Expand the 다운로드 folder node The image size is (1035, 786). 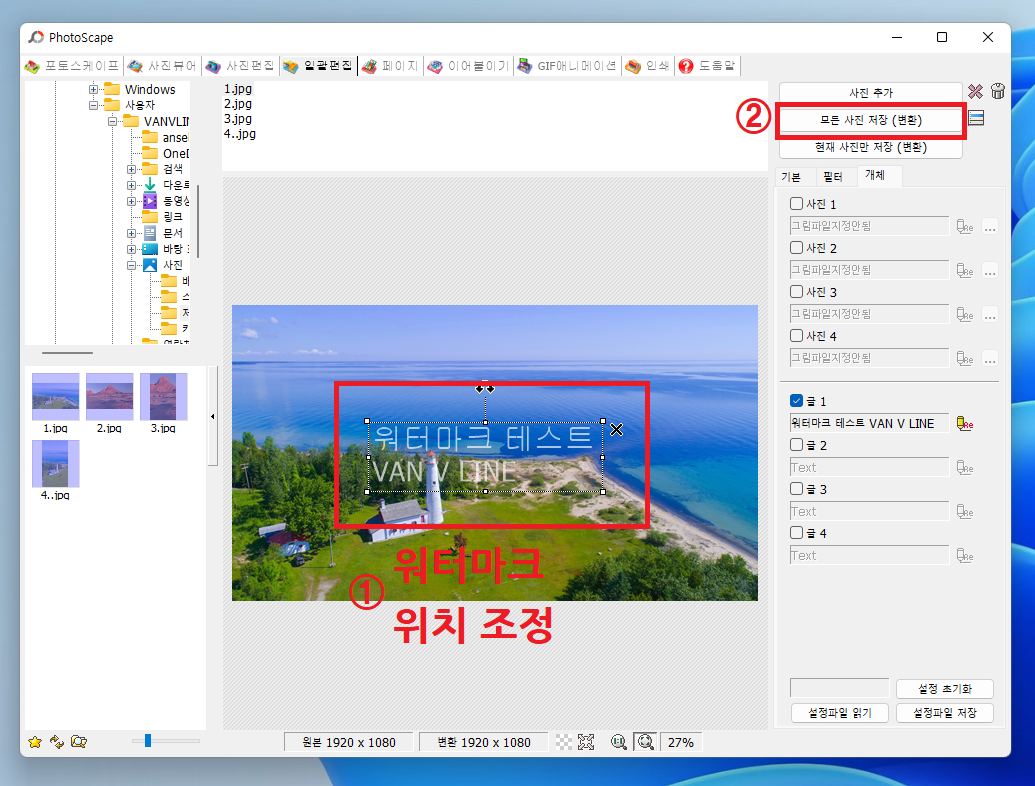tap(131, 185)
